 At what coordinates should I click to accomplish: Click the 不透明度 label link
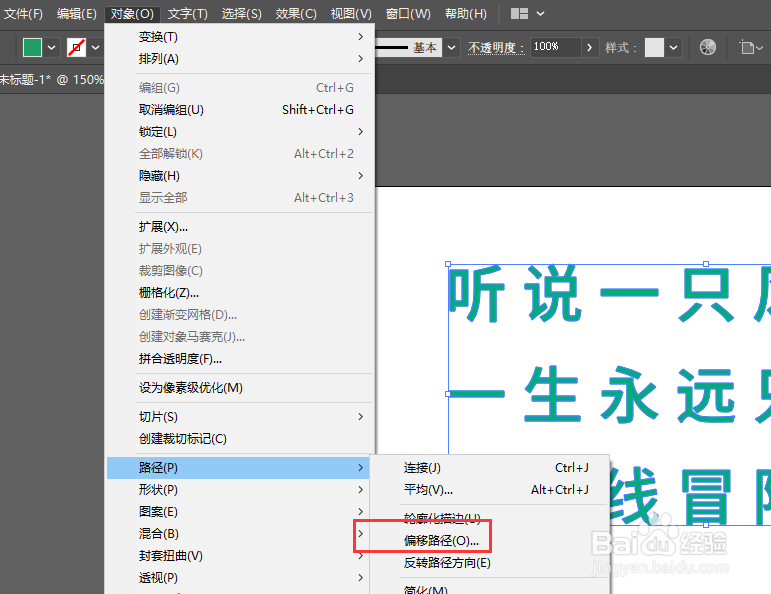click(496, 48)
